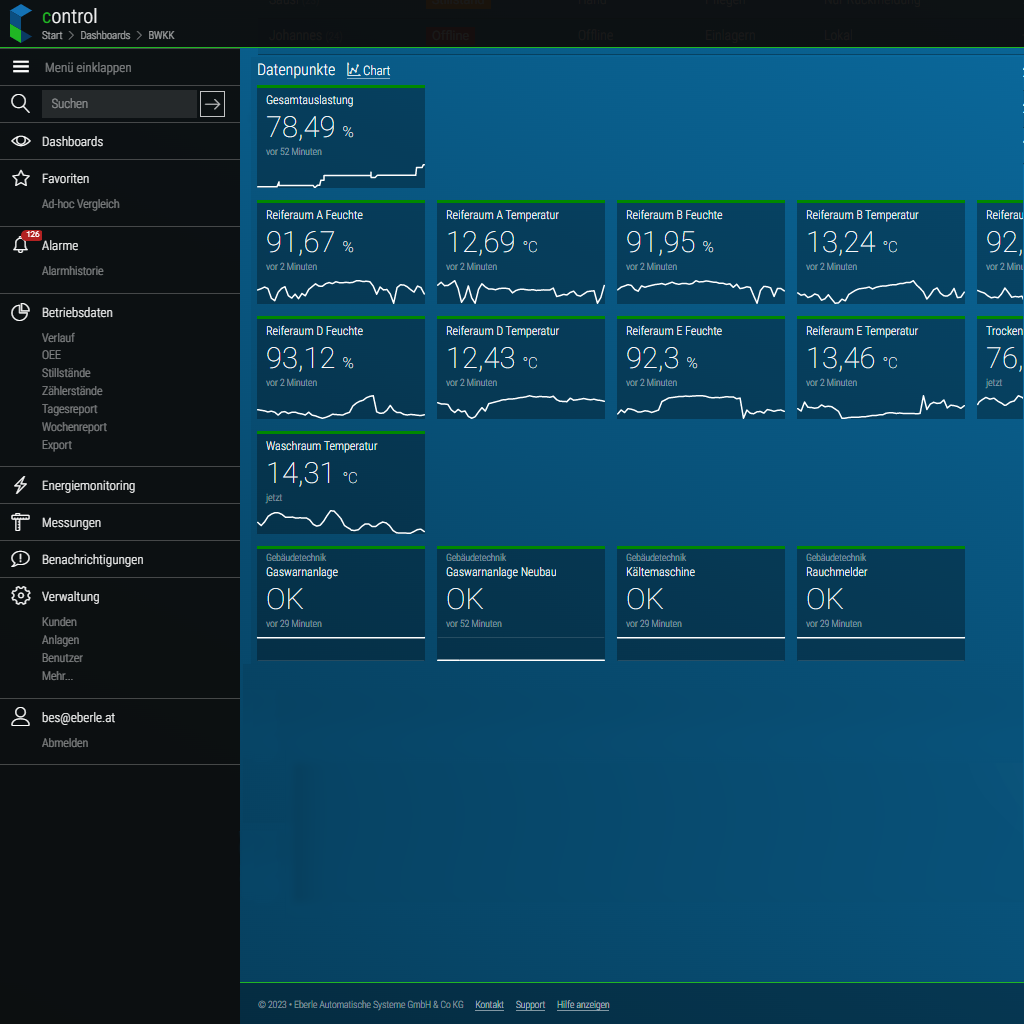The height and width of the screenshot is (1024, 1024).
Task: Click the Verwaltung gear icon
Action: click(21, 596)
